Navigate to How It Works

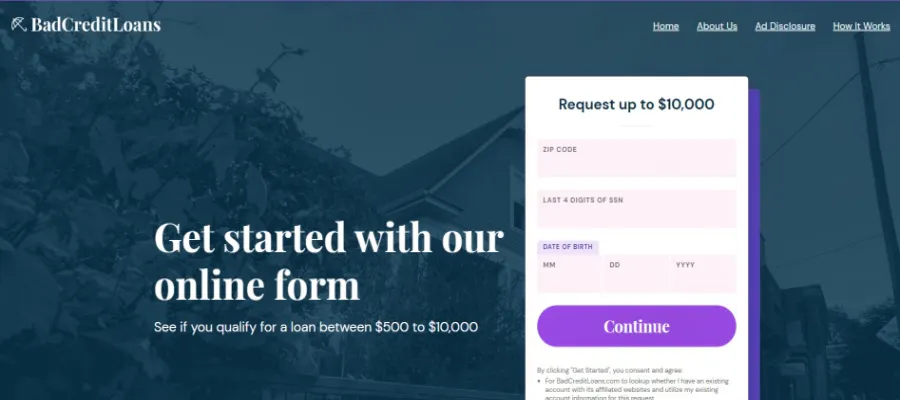tap(861, 26)
